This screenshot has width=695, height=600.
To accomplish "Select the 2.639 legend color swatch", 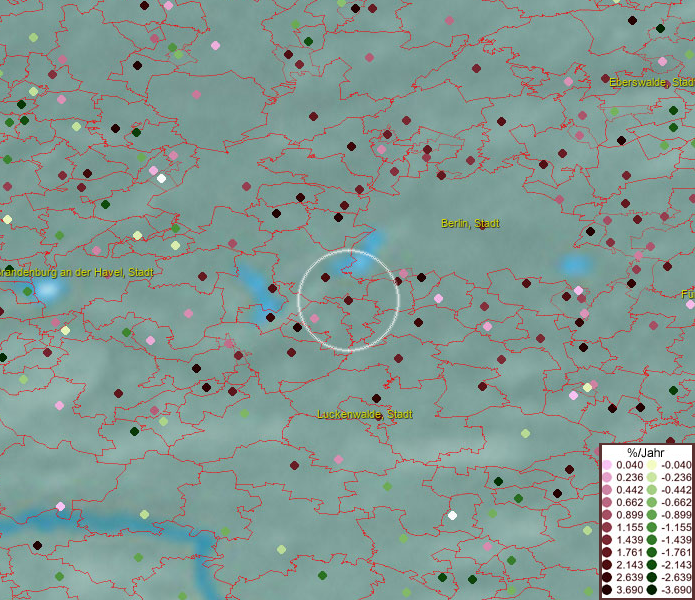I will (x=607, y=577).
